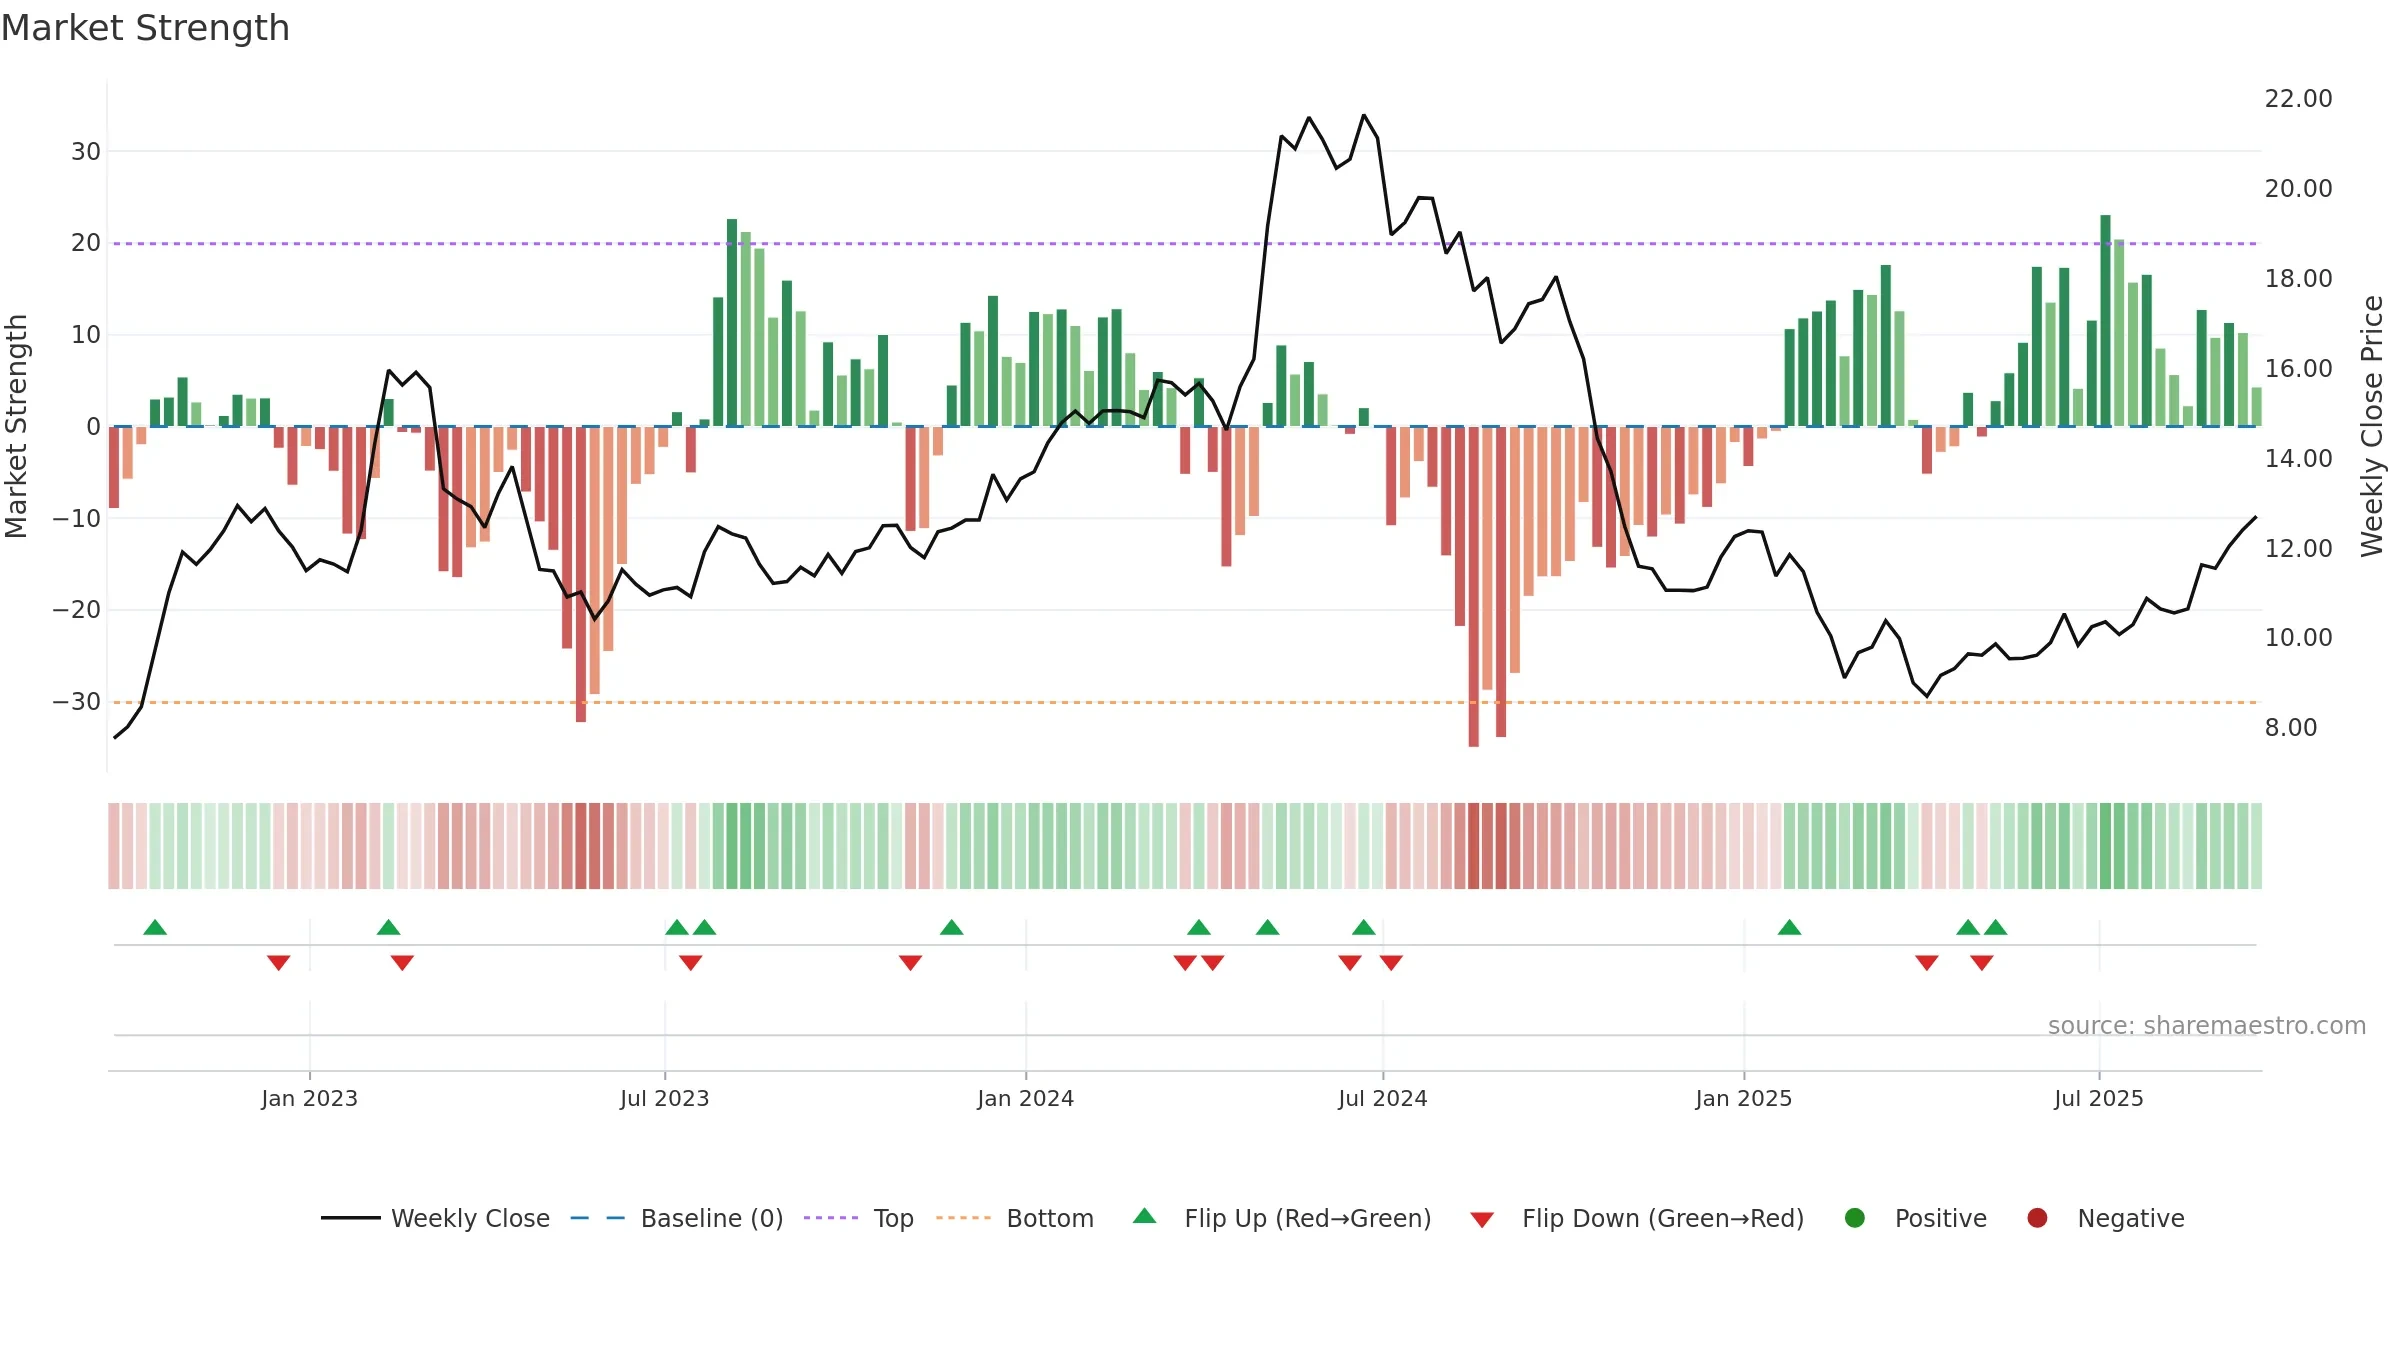Click the Bottom legend label
The height and width of the screenshot is (1350, 2400).
pos(1050,1218)
